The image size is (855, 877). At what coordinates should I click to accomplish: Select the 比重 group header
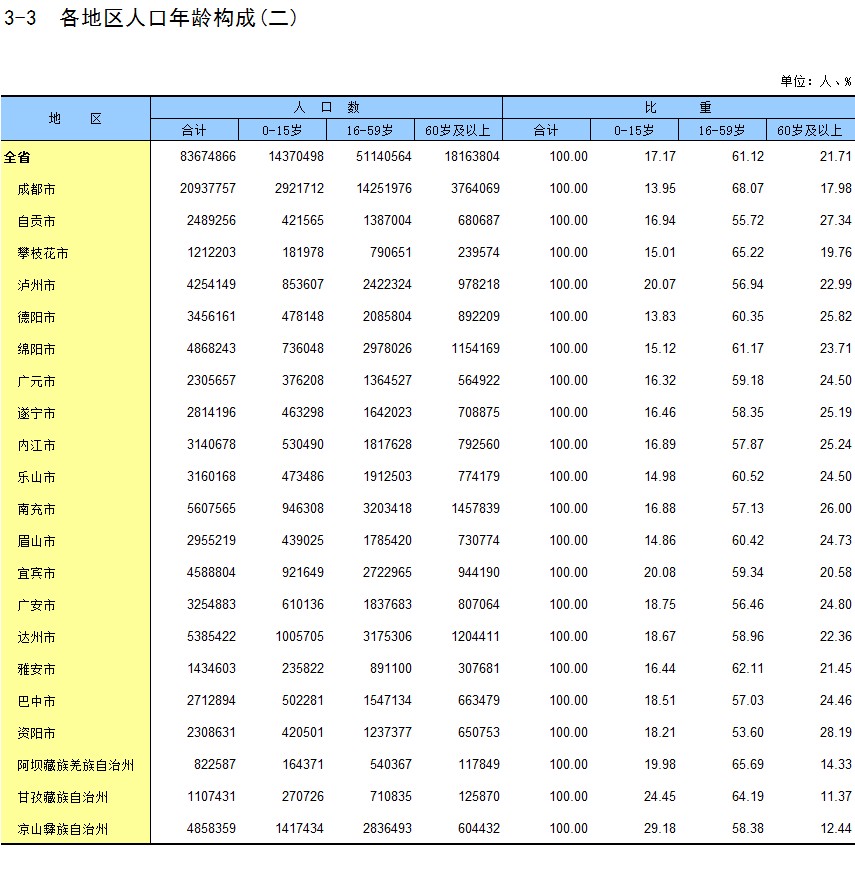tap(678, 107)
